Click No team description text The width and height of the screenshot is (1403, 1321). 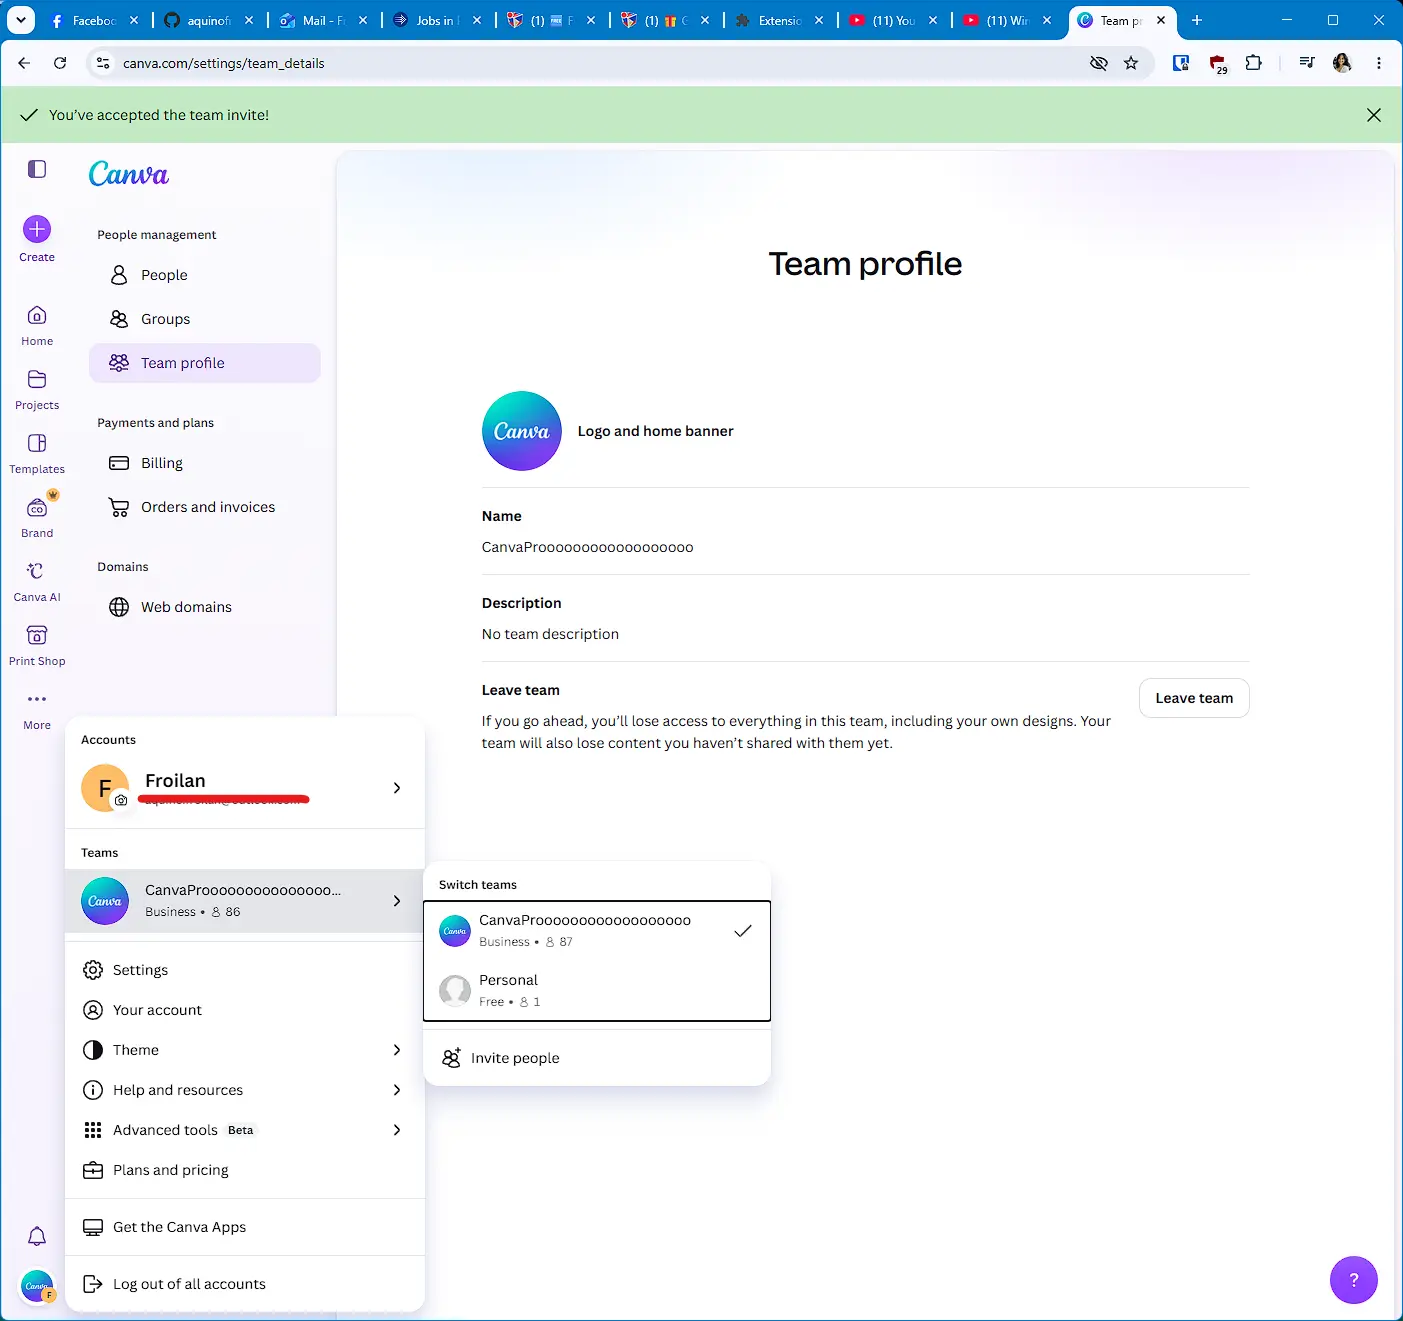pos(550,634)
